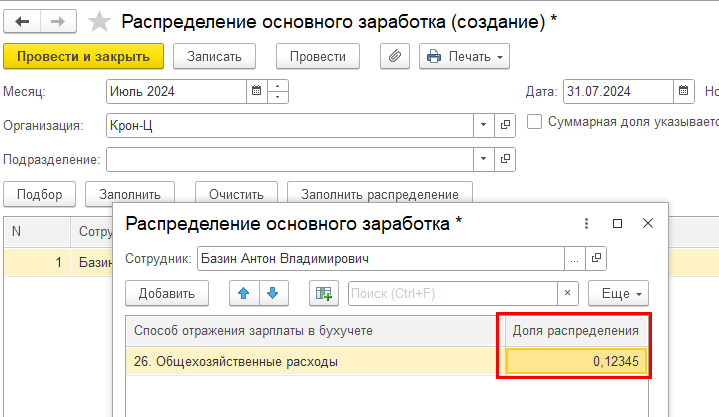Screen dimensions: 719x417
Task: Open calendar picker for Месяц field
Action: tap(256, 91)
